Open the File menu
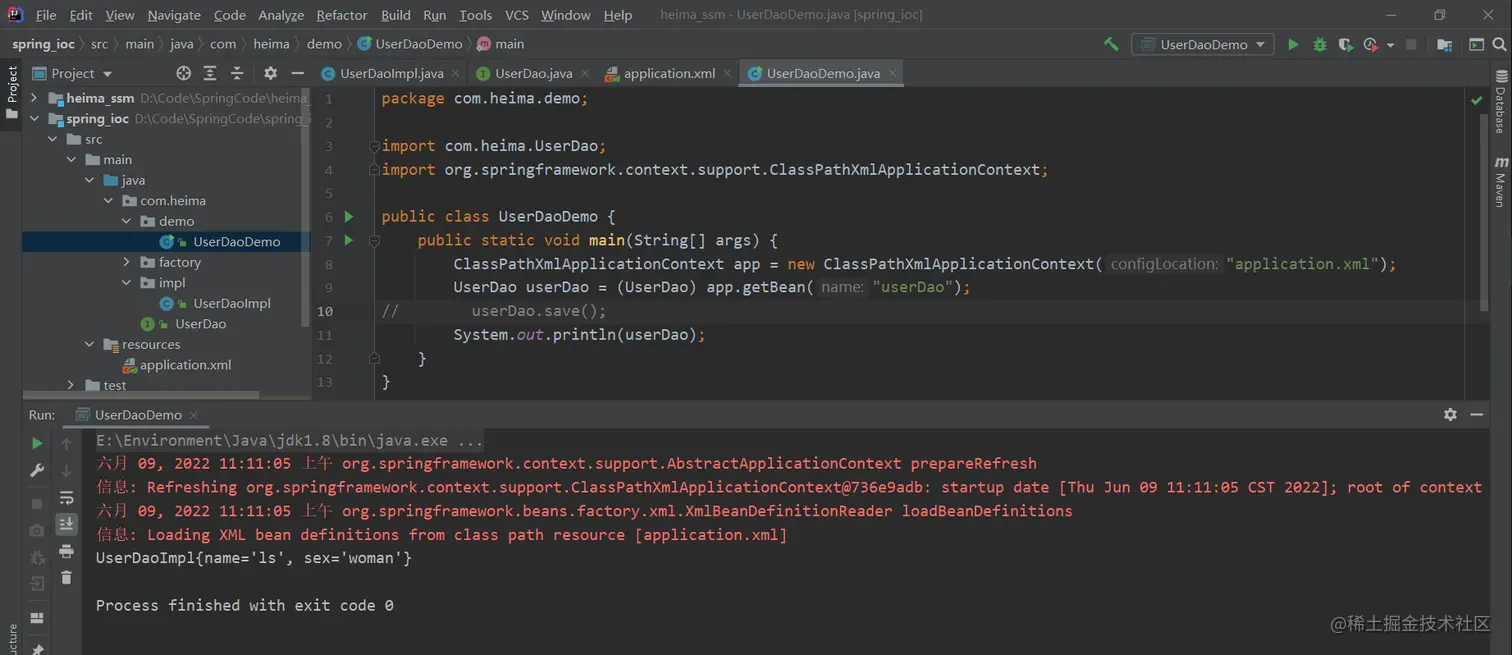Screen dimensions: 1512x655 46,15
